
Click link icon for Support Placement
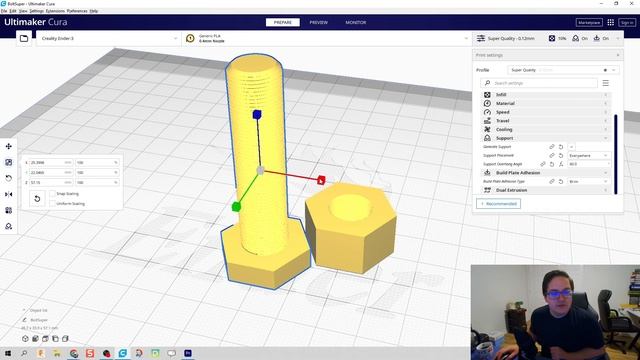click(x=552, y=156)
